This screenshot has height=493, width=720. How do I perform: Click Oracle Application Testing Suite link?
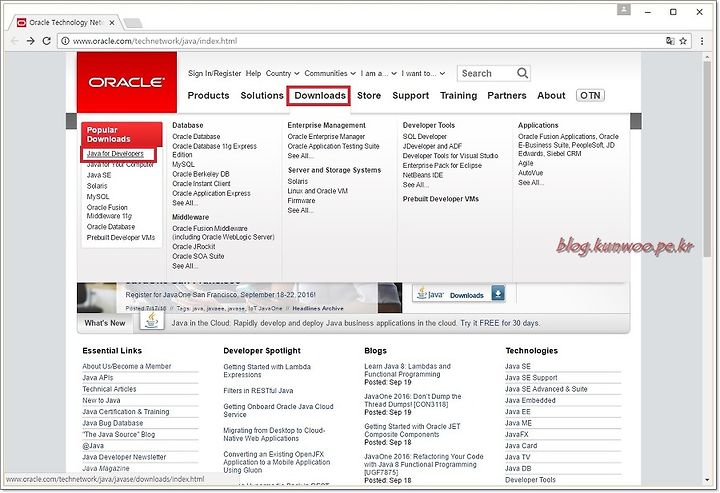coord(333,146)
